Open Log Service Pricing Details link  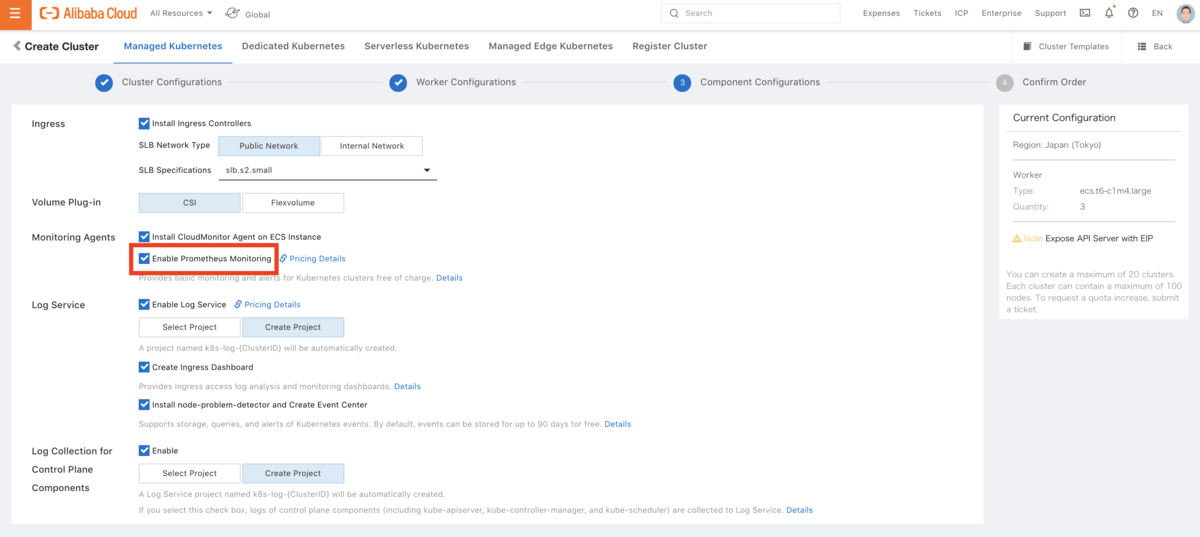pos(272,304)
